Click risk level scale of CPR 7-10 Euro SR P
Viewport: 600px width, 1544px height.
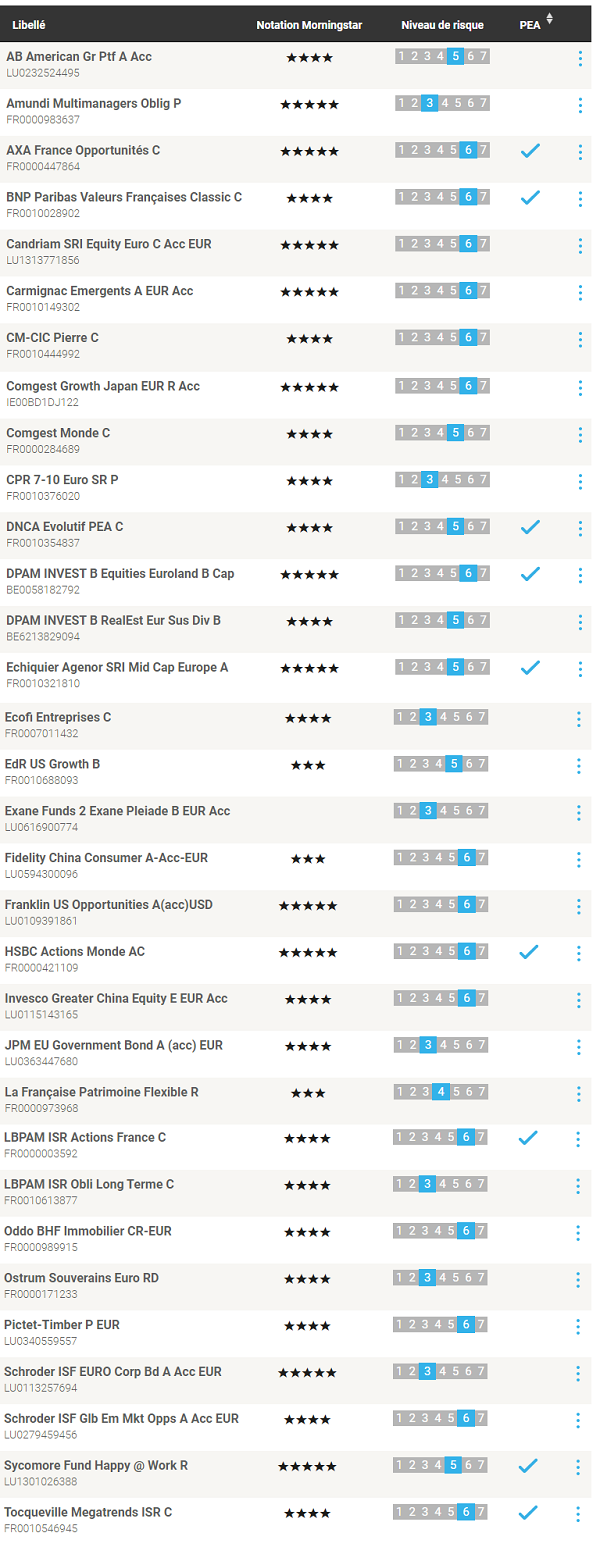coord(442,480)
